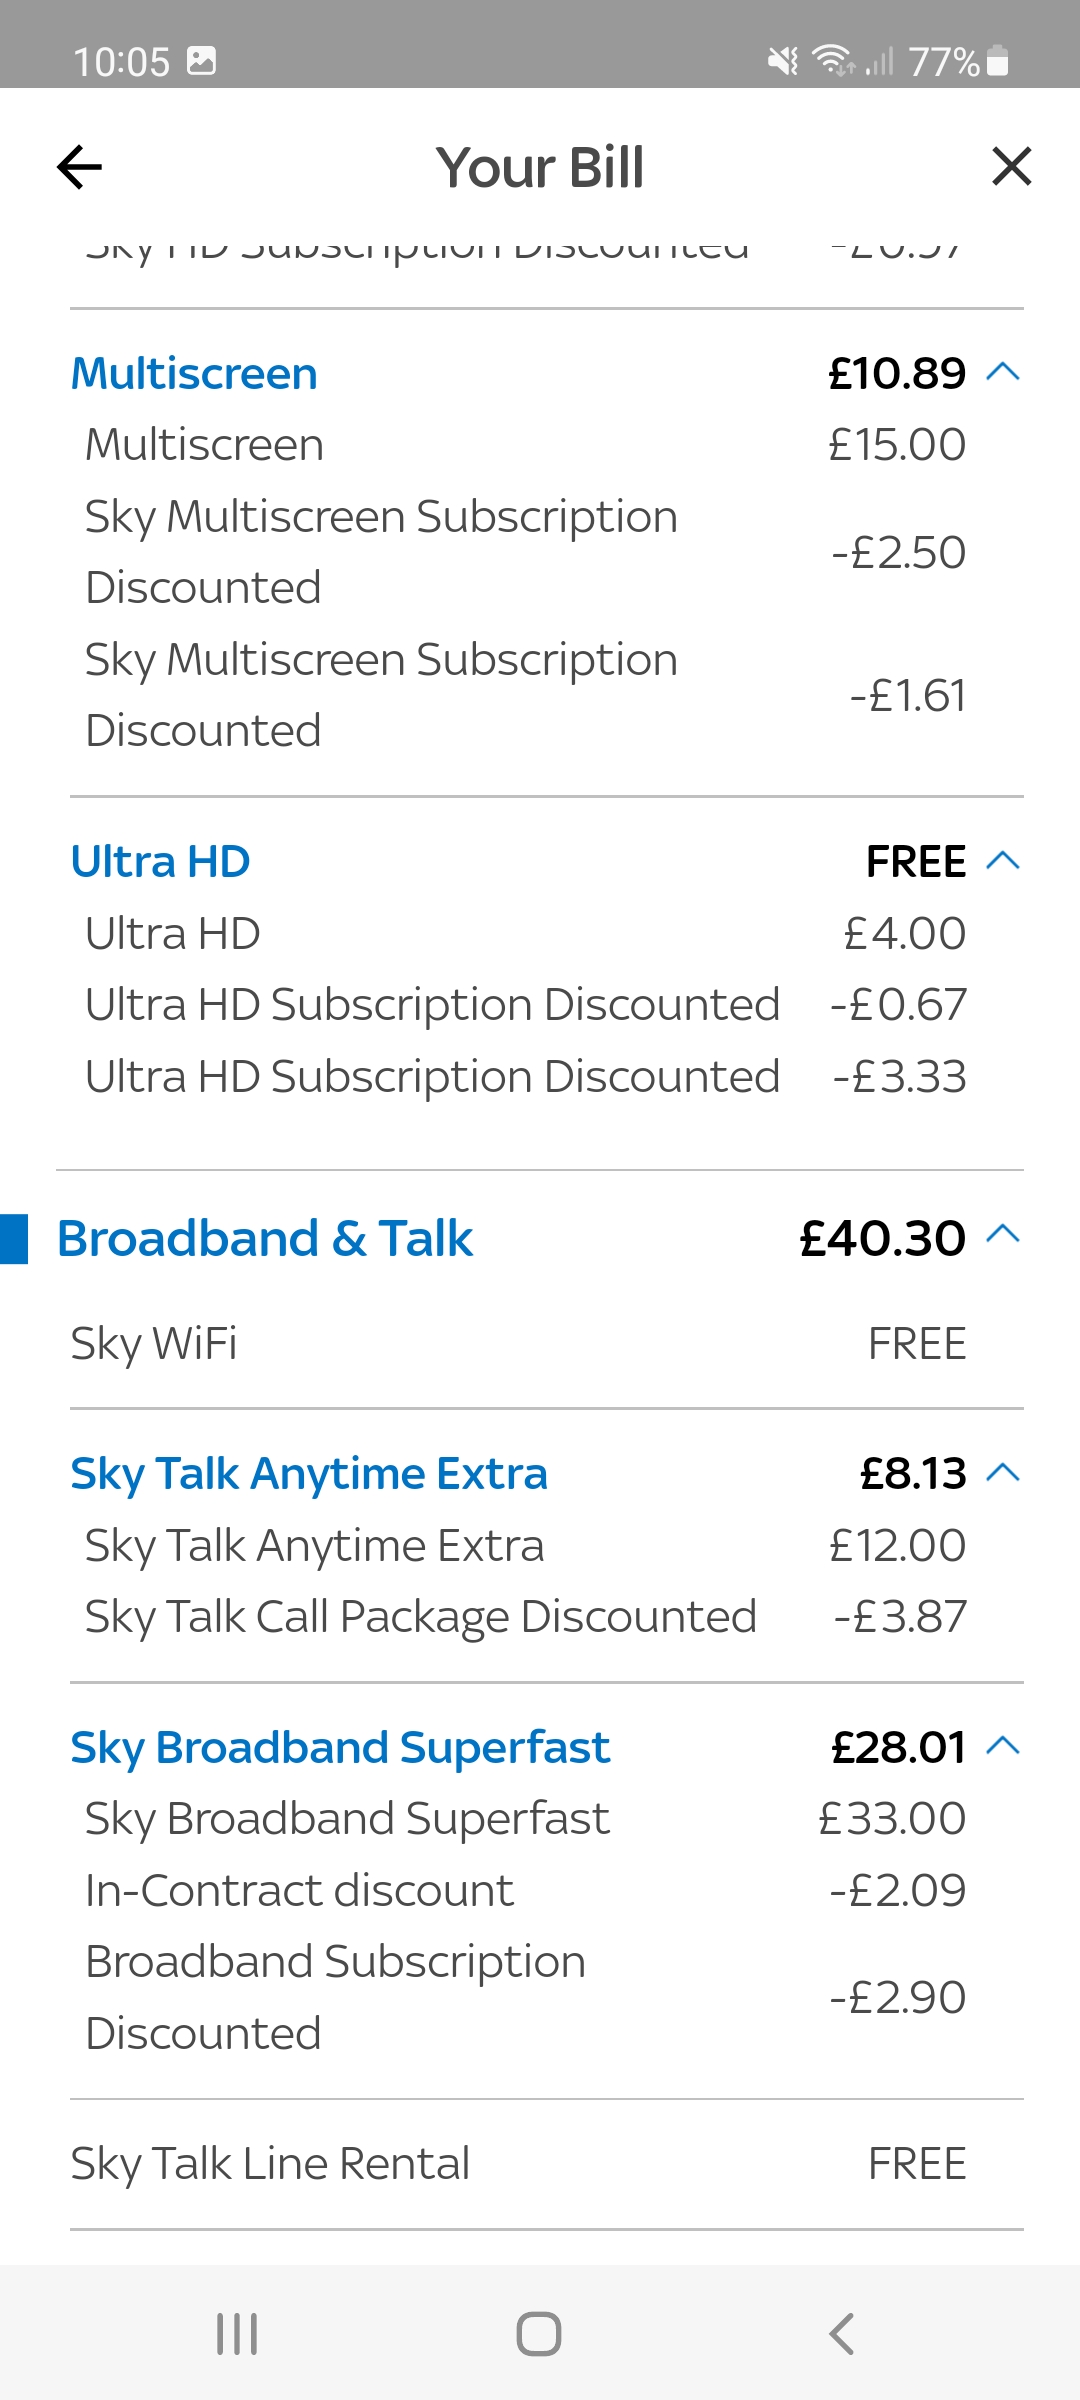The width and height of the screenshot is (1080, 2400).
Task: Tap the Sky Talk Line Rental row
Action: 540,2161
